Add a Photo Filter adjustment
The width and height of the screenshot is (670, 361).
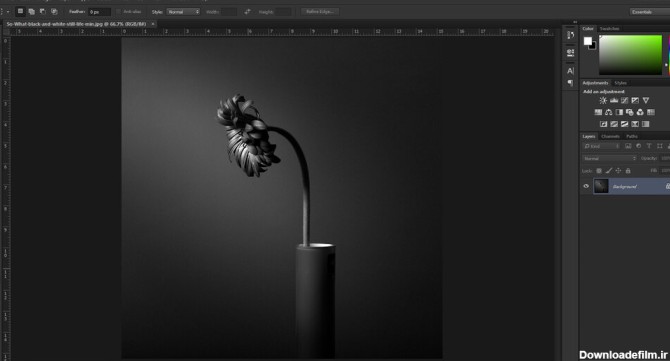[x=629, y=112]
